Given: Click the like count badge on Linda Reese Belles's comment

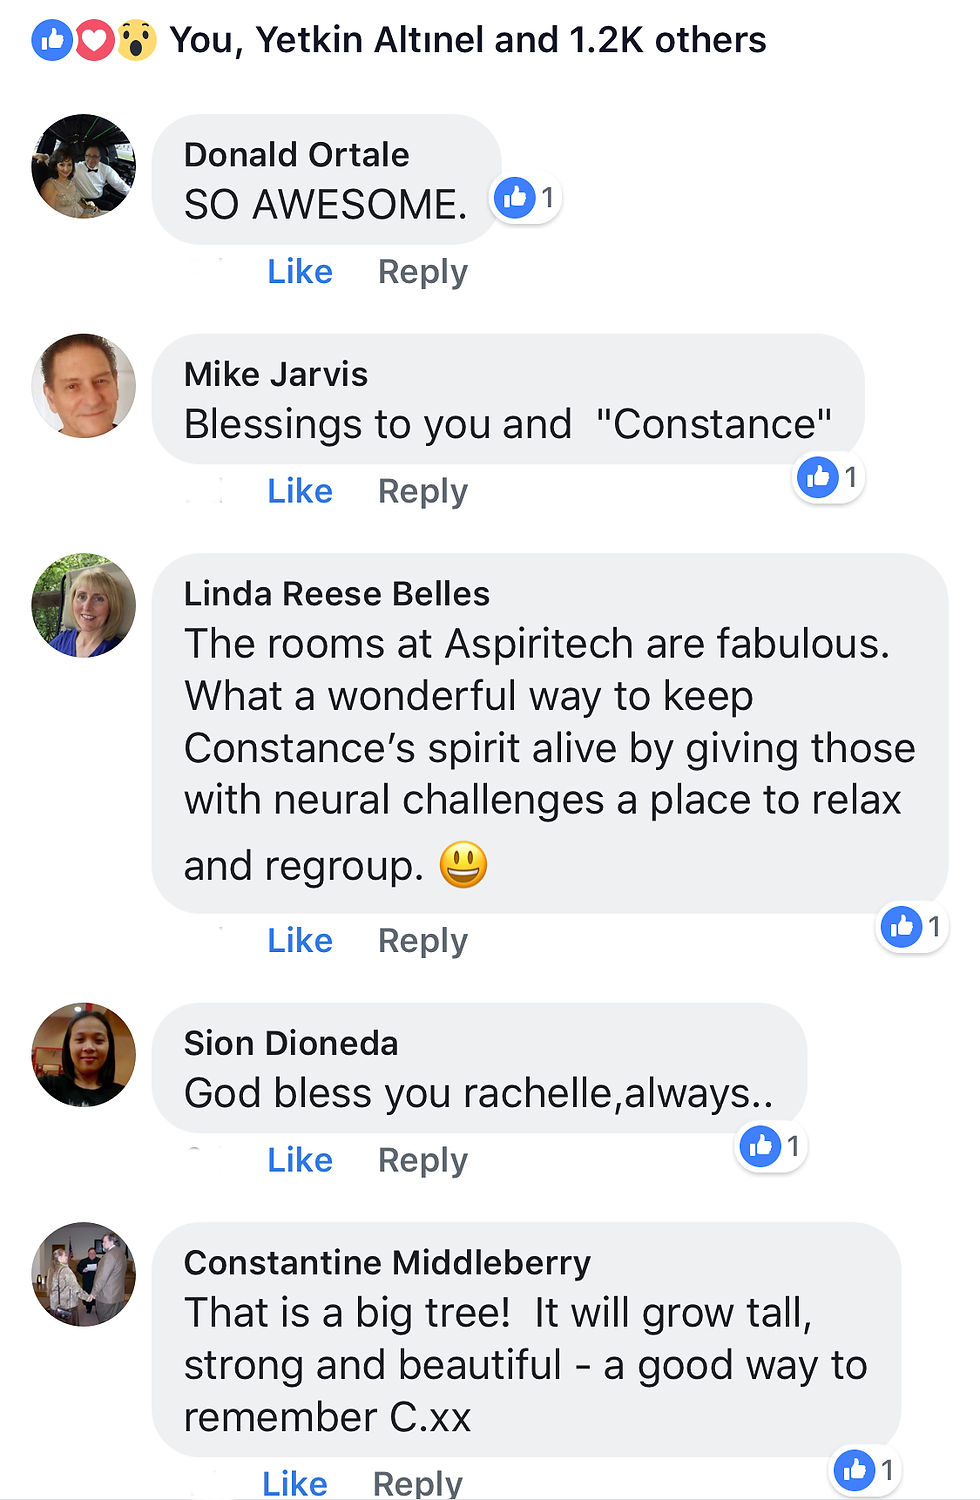Looking at the screenshot, I should click(x=913, y=927).
